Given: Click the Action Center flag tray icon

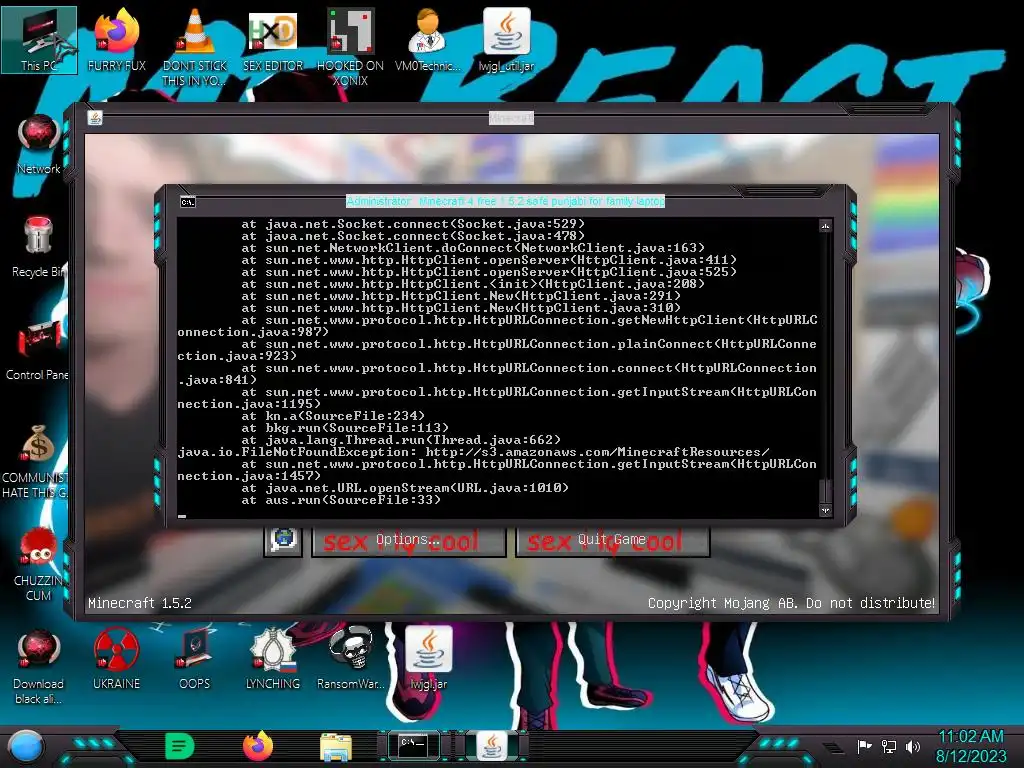Looking at the screenshot, I should coord(865,746).
